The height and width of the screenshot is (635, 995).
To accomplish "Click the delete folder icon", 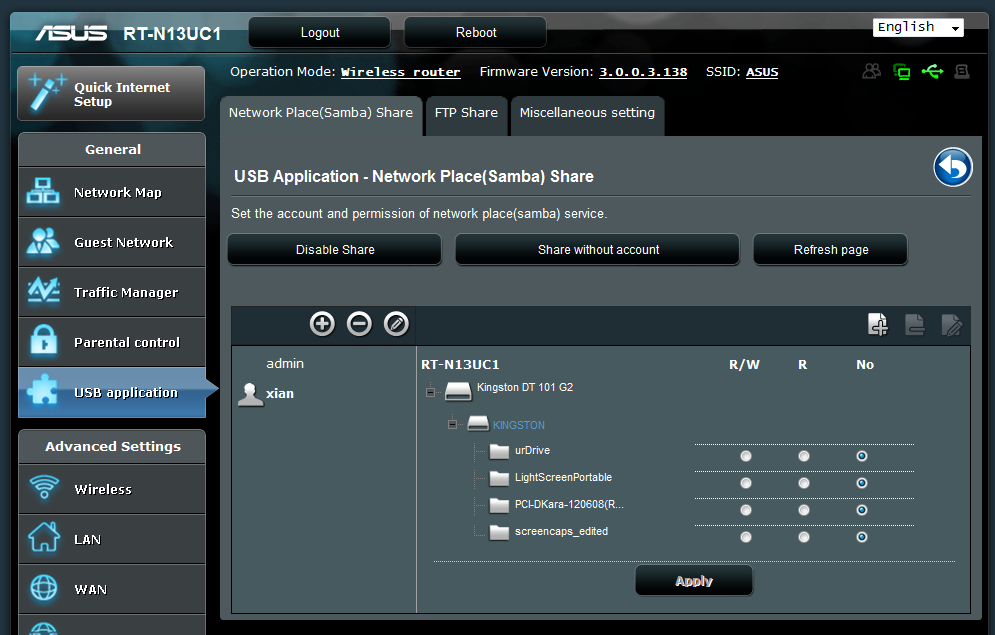I will (x=914, y=324).
